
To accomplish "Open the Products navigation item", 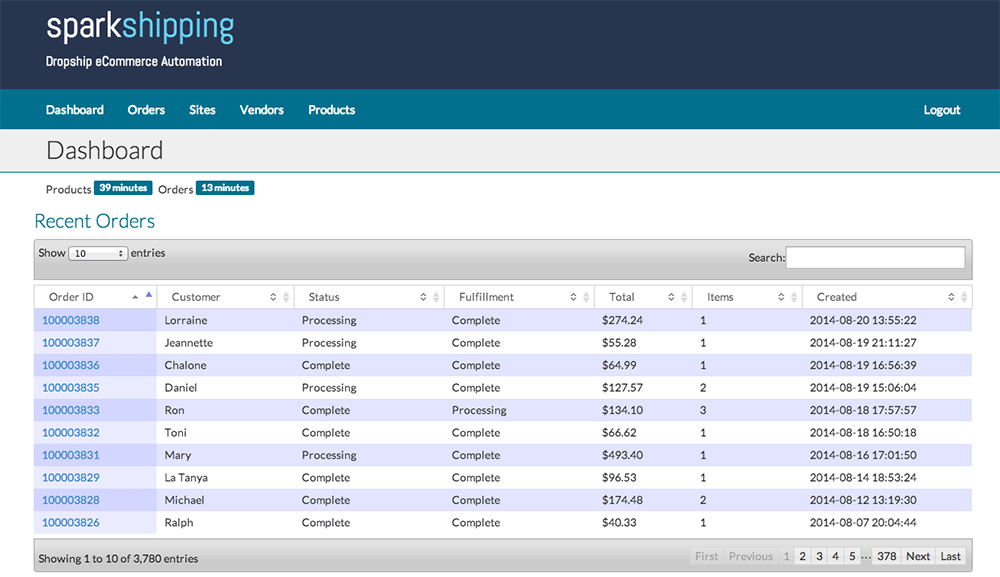I will (x=331, y=110).
